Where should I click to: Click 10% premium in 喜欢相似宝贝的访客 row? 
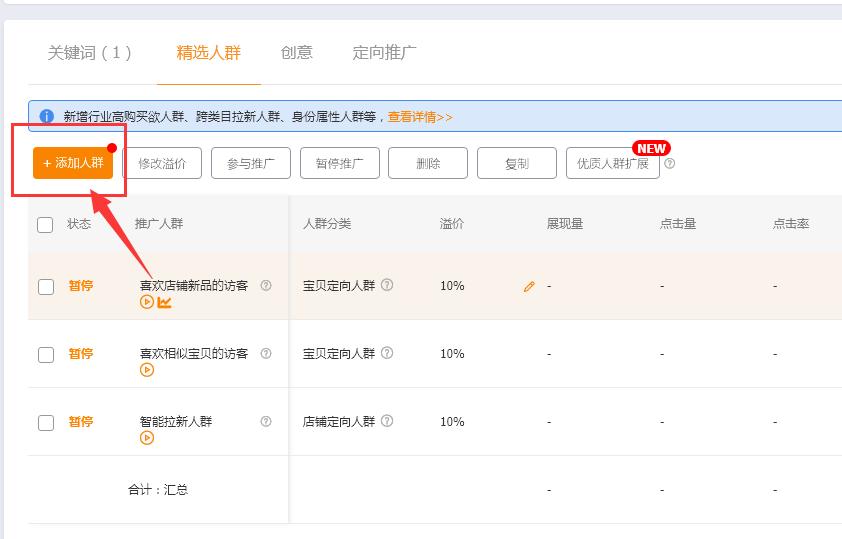pyautogui.click(x=452, y=354)
